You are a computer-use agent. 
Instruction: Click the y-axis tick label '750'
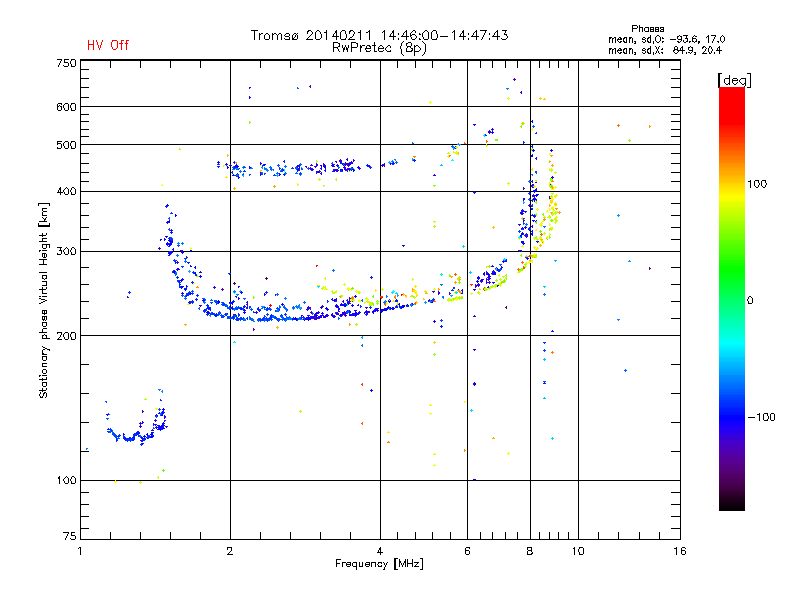pyautogui.click(x=66, y=63)
